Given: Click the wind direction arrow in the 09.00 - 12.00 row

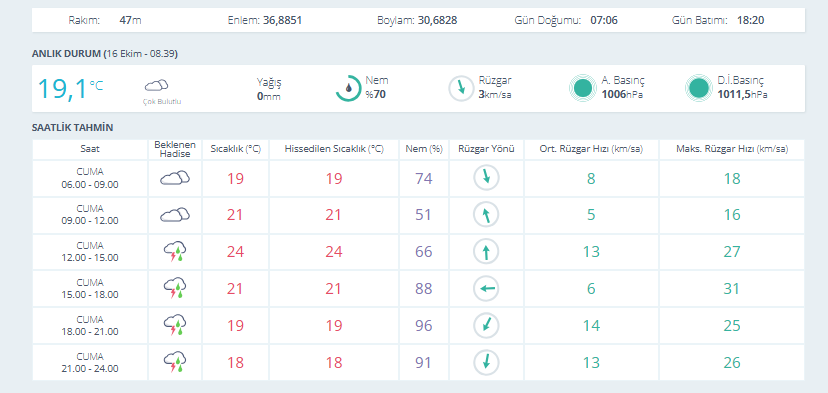Looking at the screenshot, I should (486, 215).
